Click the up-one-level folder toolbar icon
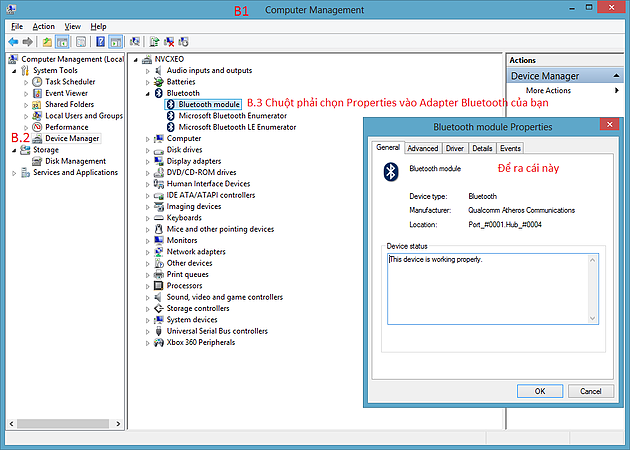 (47, 42)
